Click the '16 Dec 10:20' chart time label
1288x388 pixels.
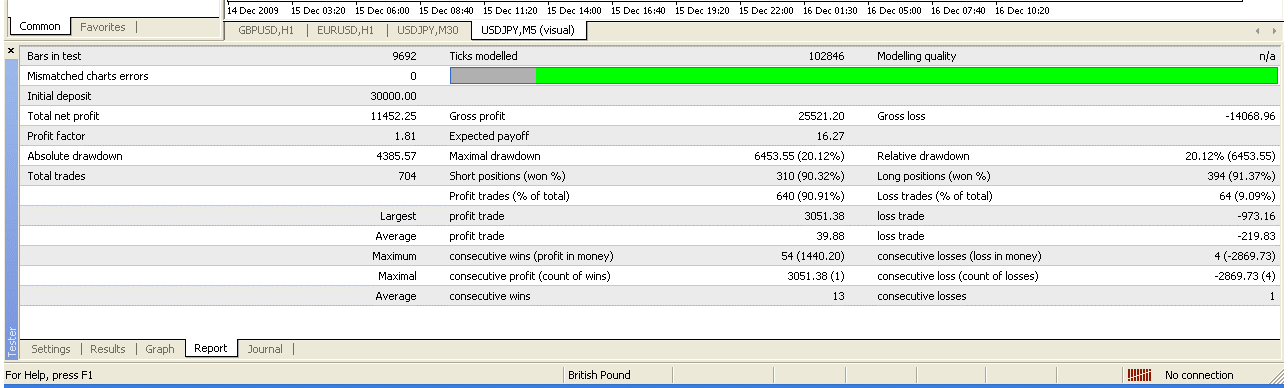(x=1022, y=10)
